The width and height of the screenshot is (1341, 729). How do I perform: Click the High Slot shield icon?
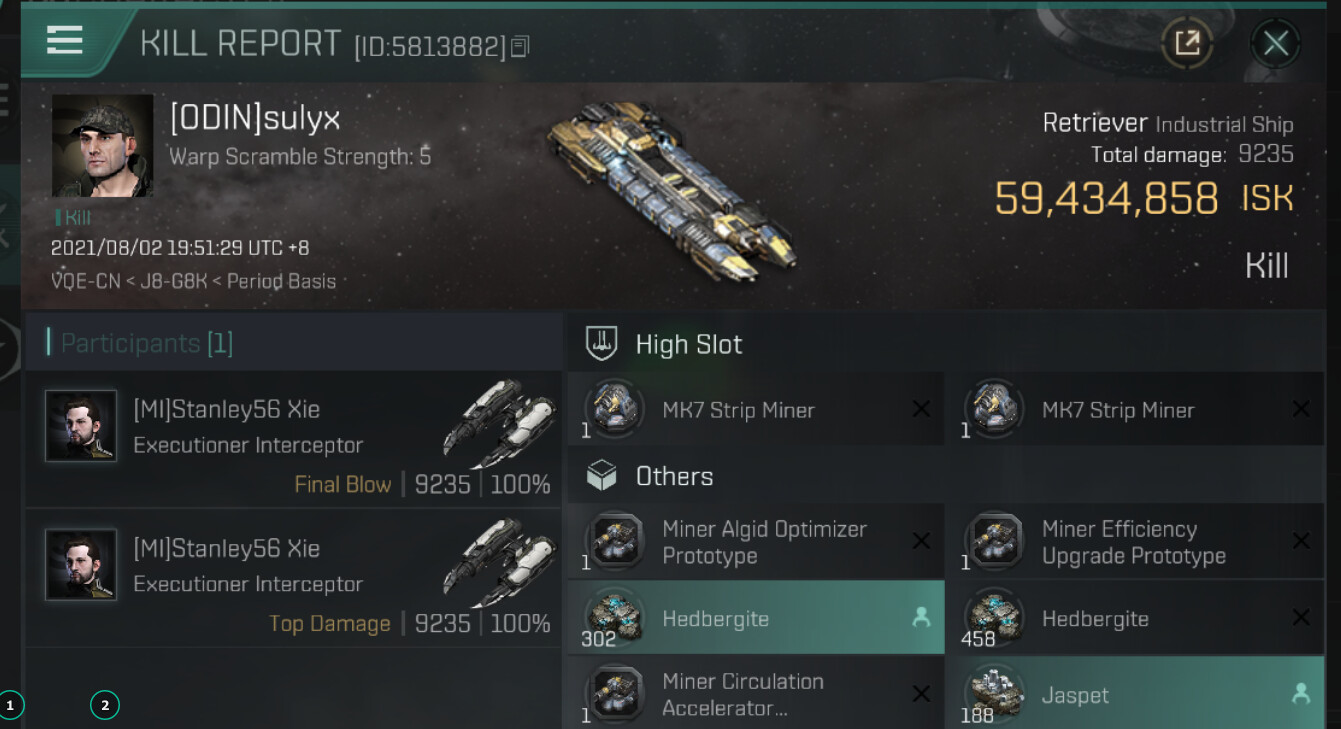[601, 344]
